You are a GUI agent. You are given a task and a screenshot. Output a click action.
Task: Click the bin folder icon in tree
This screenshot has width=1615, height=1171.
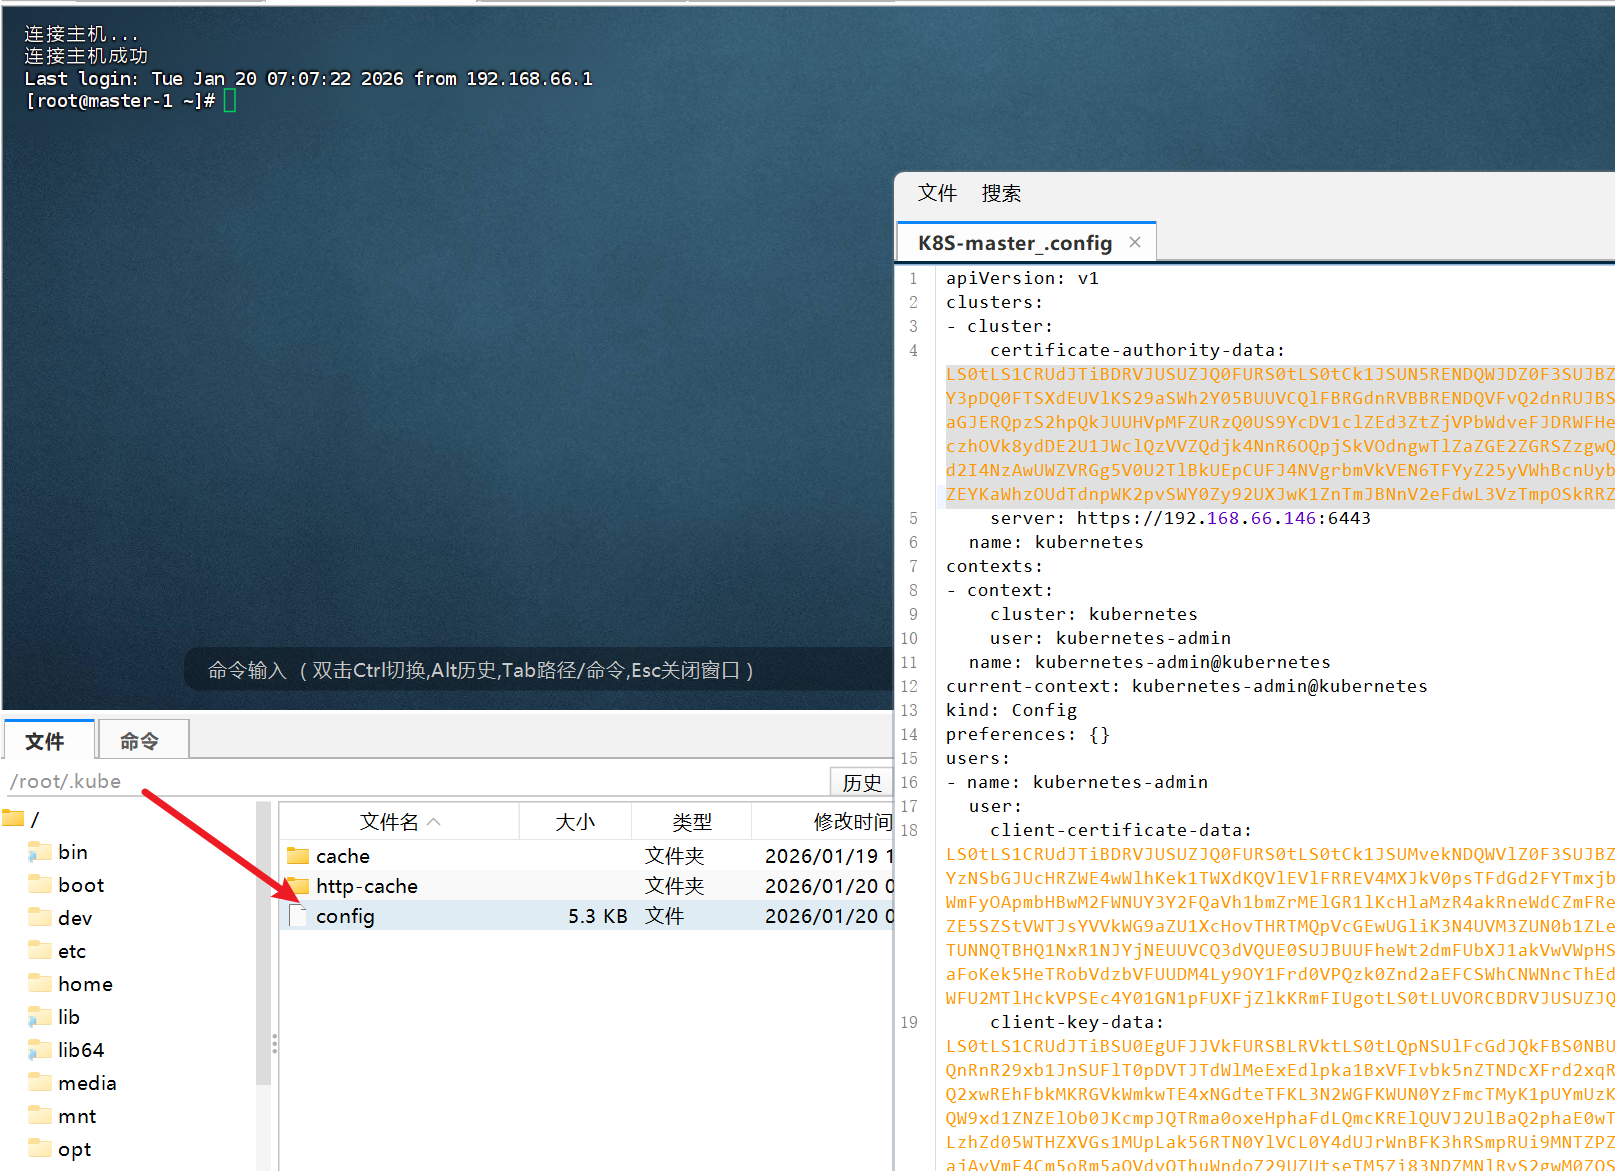[40, 852]
